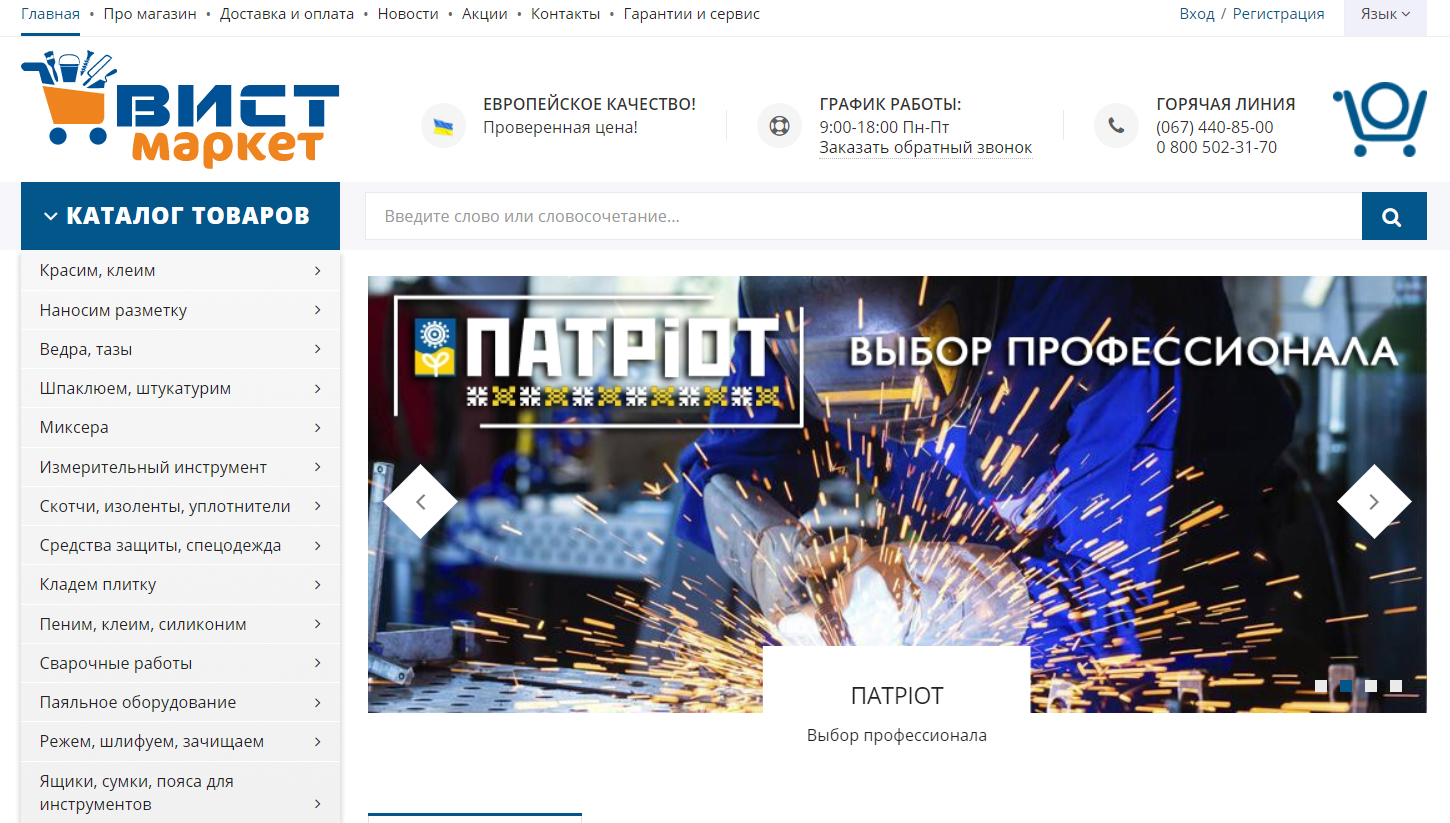This screenshot has width=1450, height=823.
Task: Open Скотчи, изоленты, уплотнители category
Action: (165, 506)
